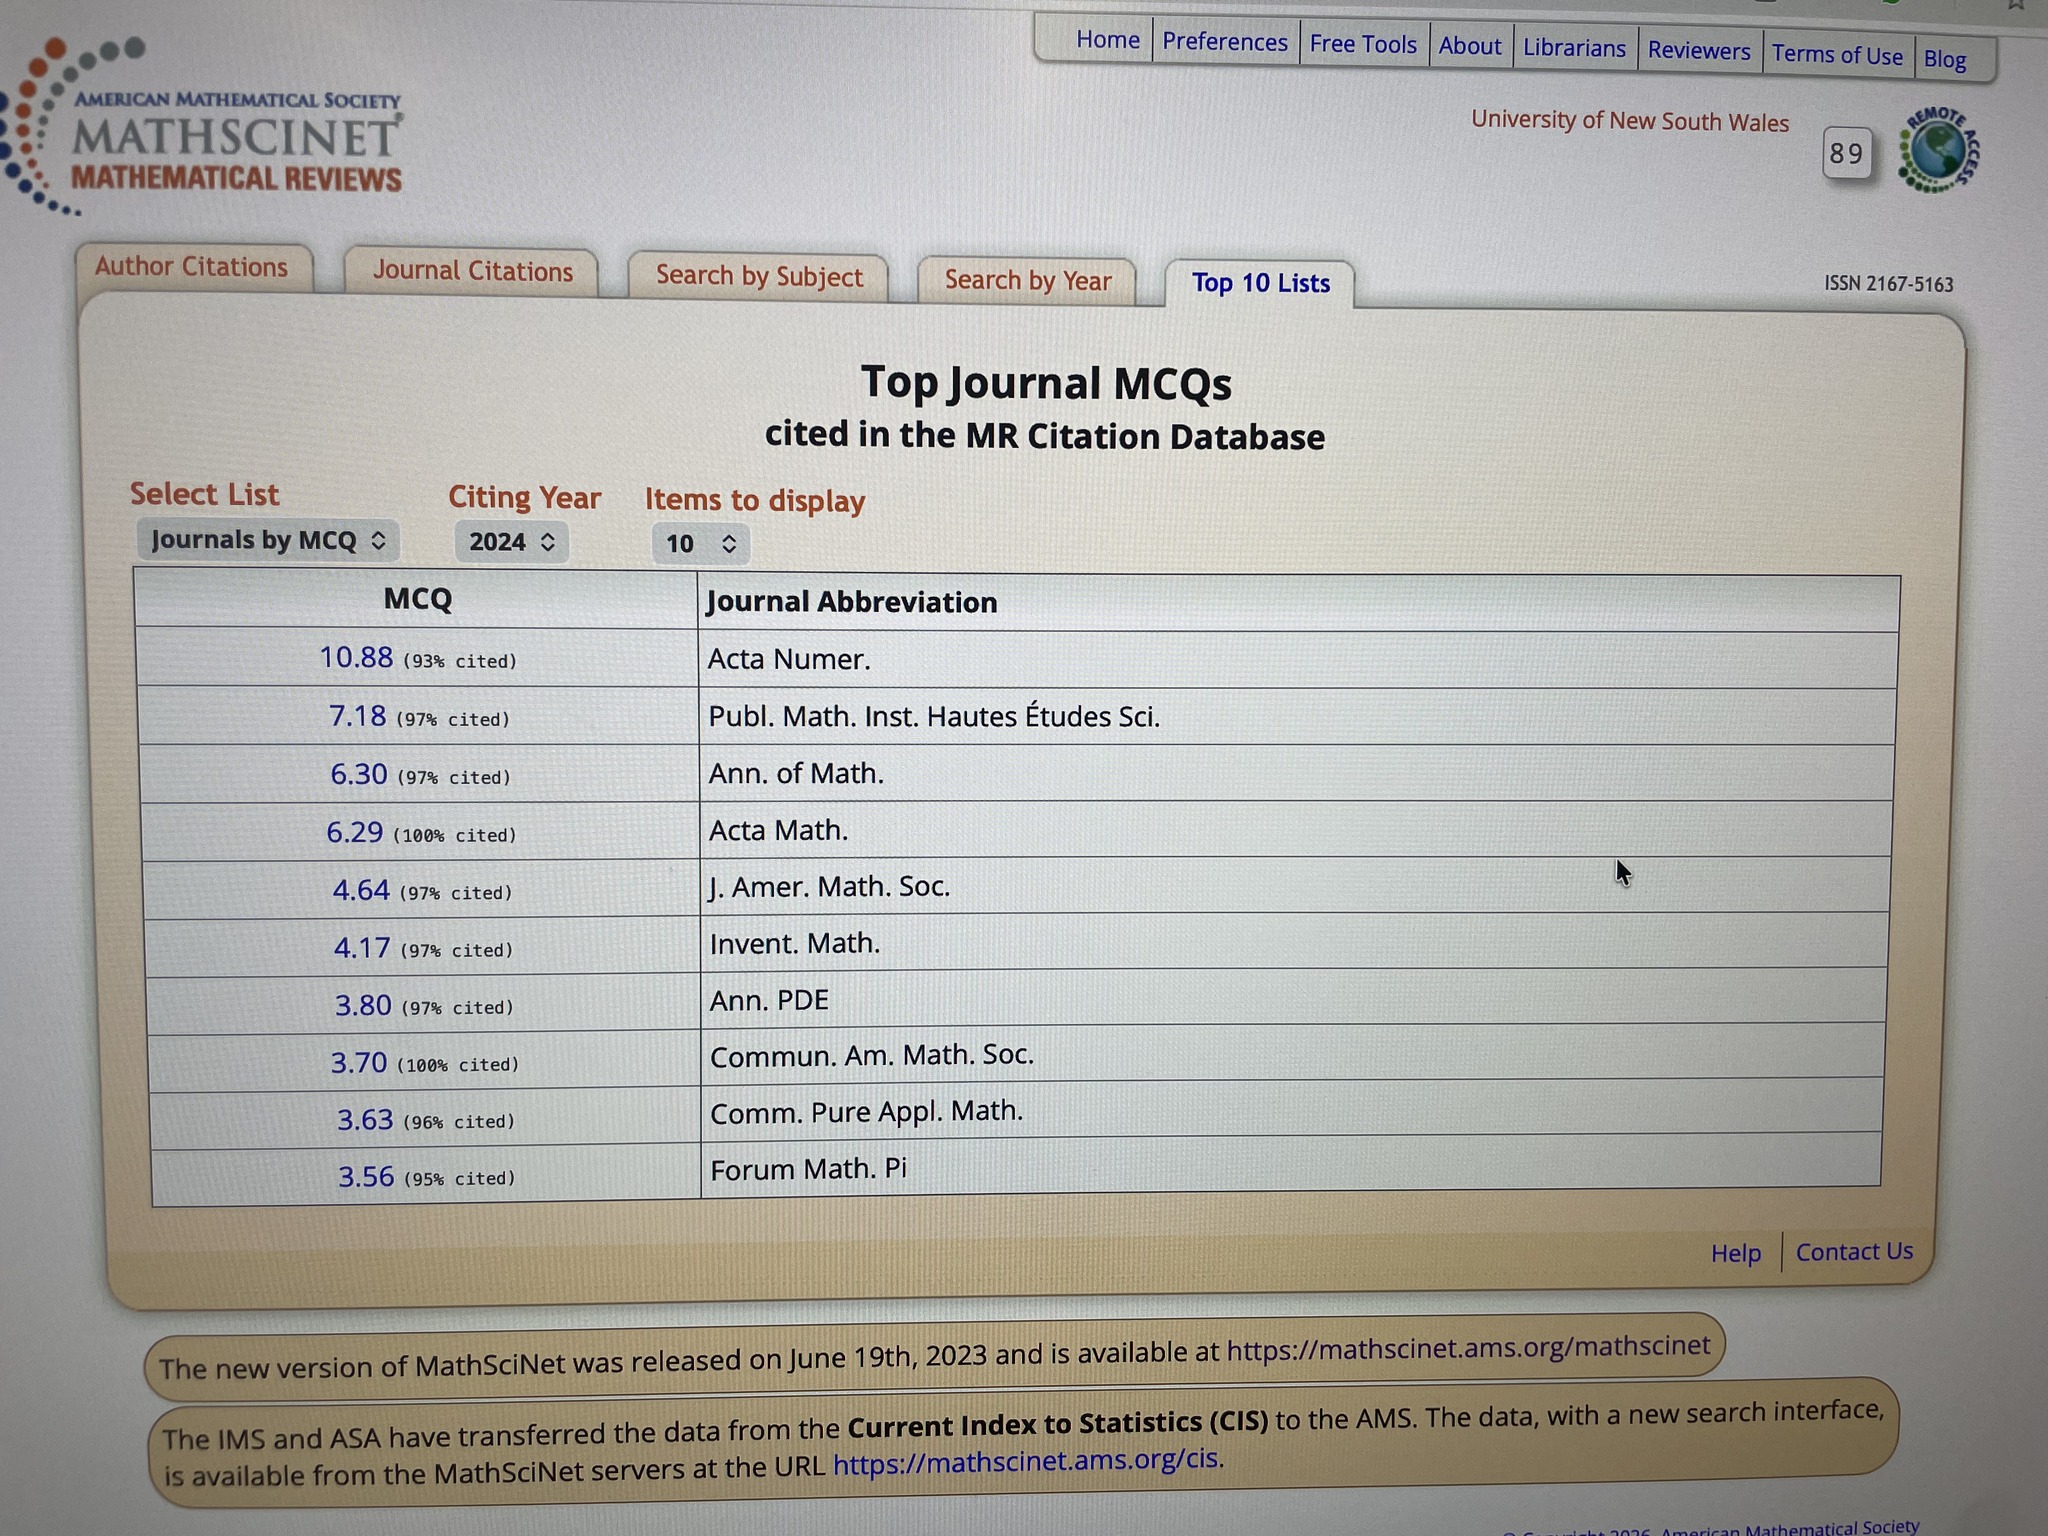This screenshot has height=1536, width=2048.
Task: Click the 10.88 MCQ value link
Action: [x=356, y=658]
